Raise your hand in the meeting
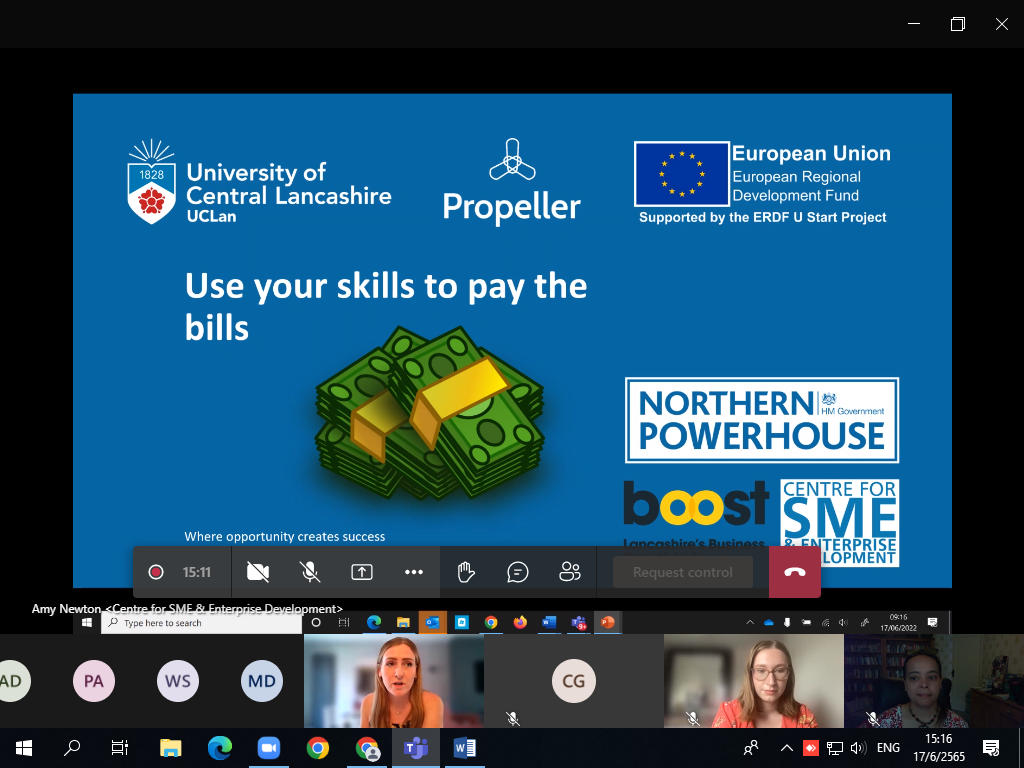1024x768 pixels. coord(466,573)
